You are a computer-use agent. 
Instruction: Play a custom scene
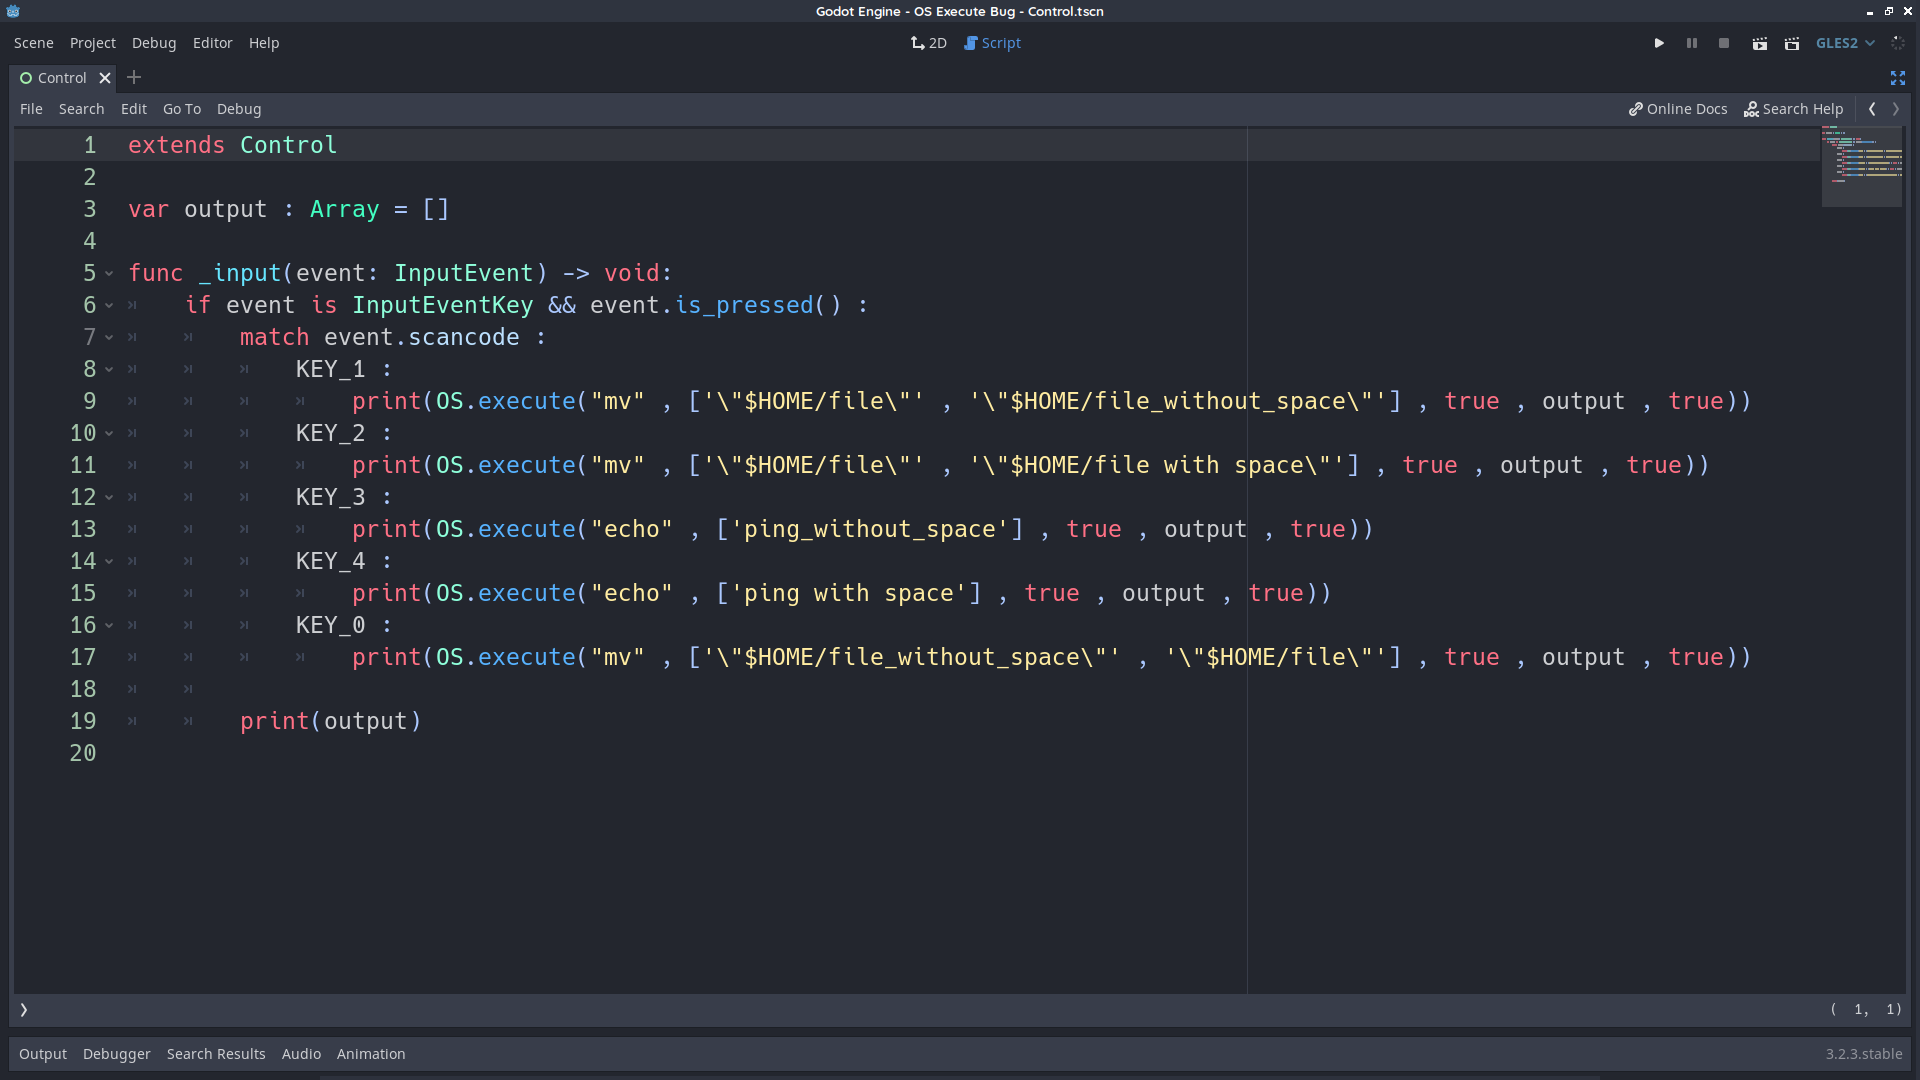point(1793,43)
